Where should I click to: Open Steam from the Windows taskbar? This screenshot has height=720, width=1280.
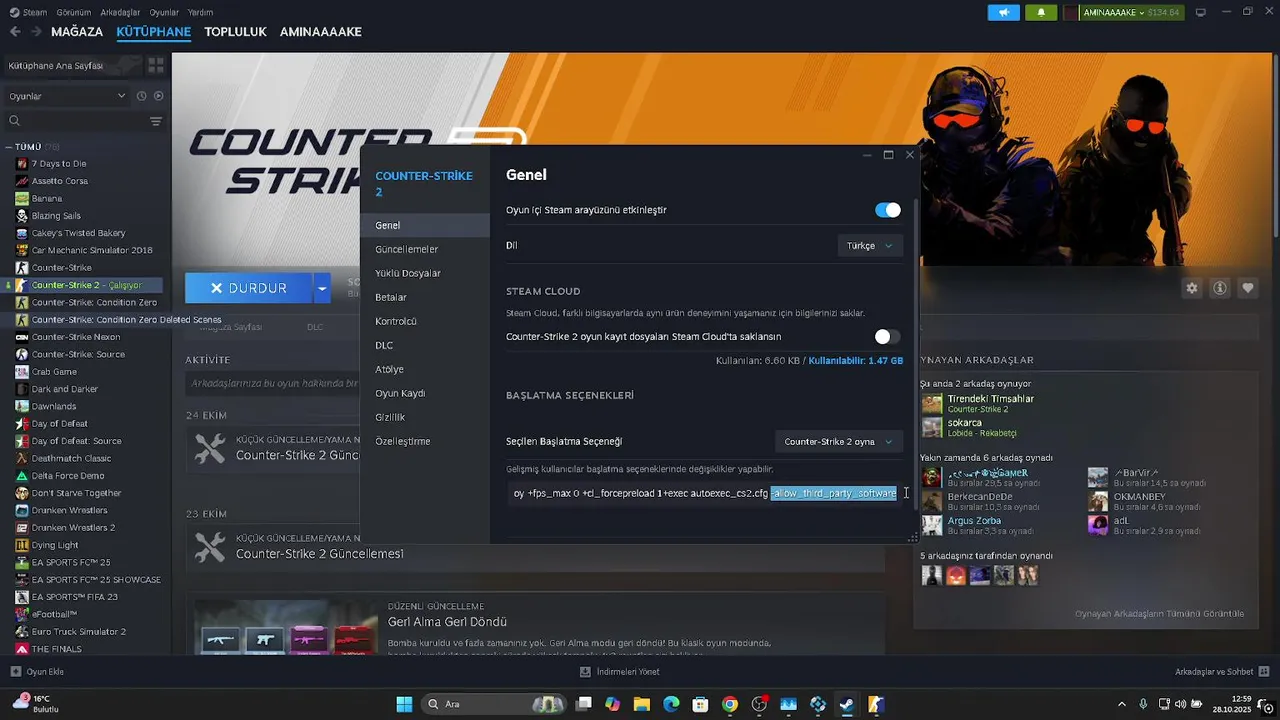coord(846,704)
